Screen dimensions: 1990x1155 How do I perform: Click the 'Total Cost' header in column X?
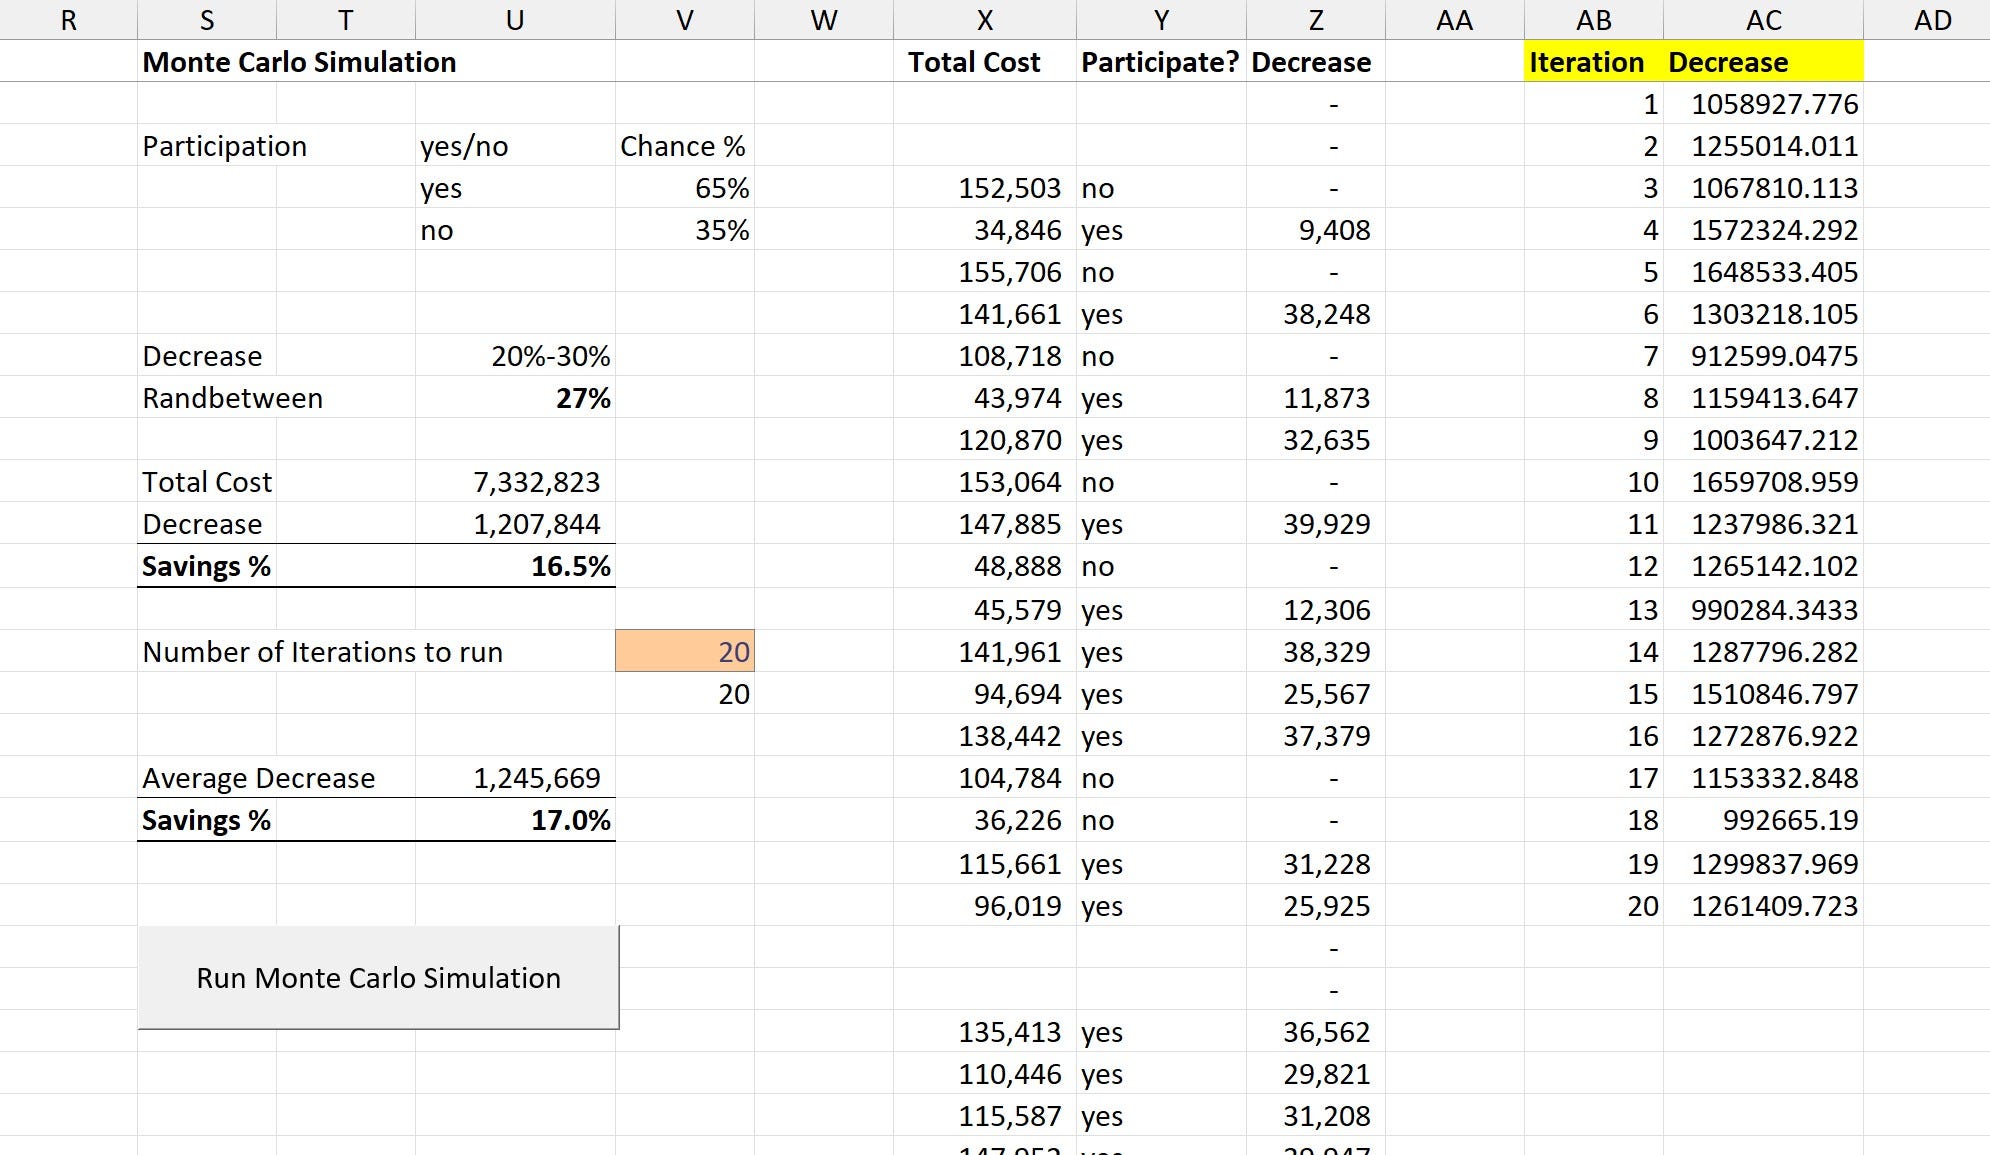tap(985, 62)
